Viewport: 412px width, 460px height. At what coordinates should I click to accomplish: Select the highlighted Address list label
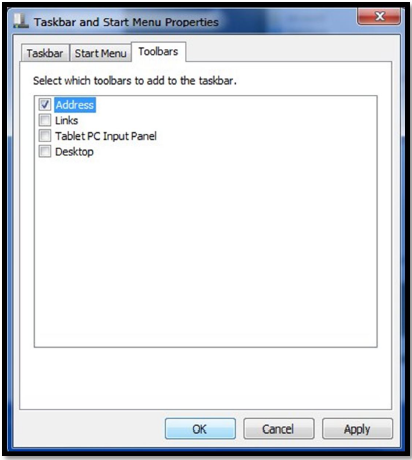click(75, 105)
